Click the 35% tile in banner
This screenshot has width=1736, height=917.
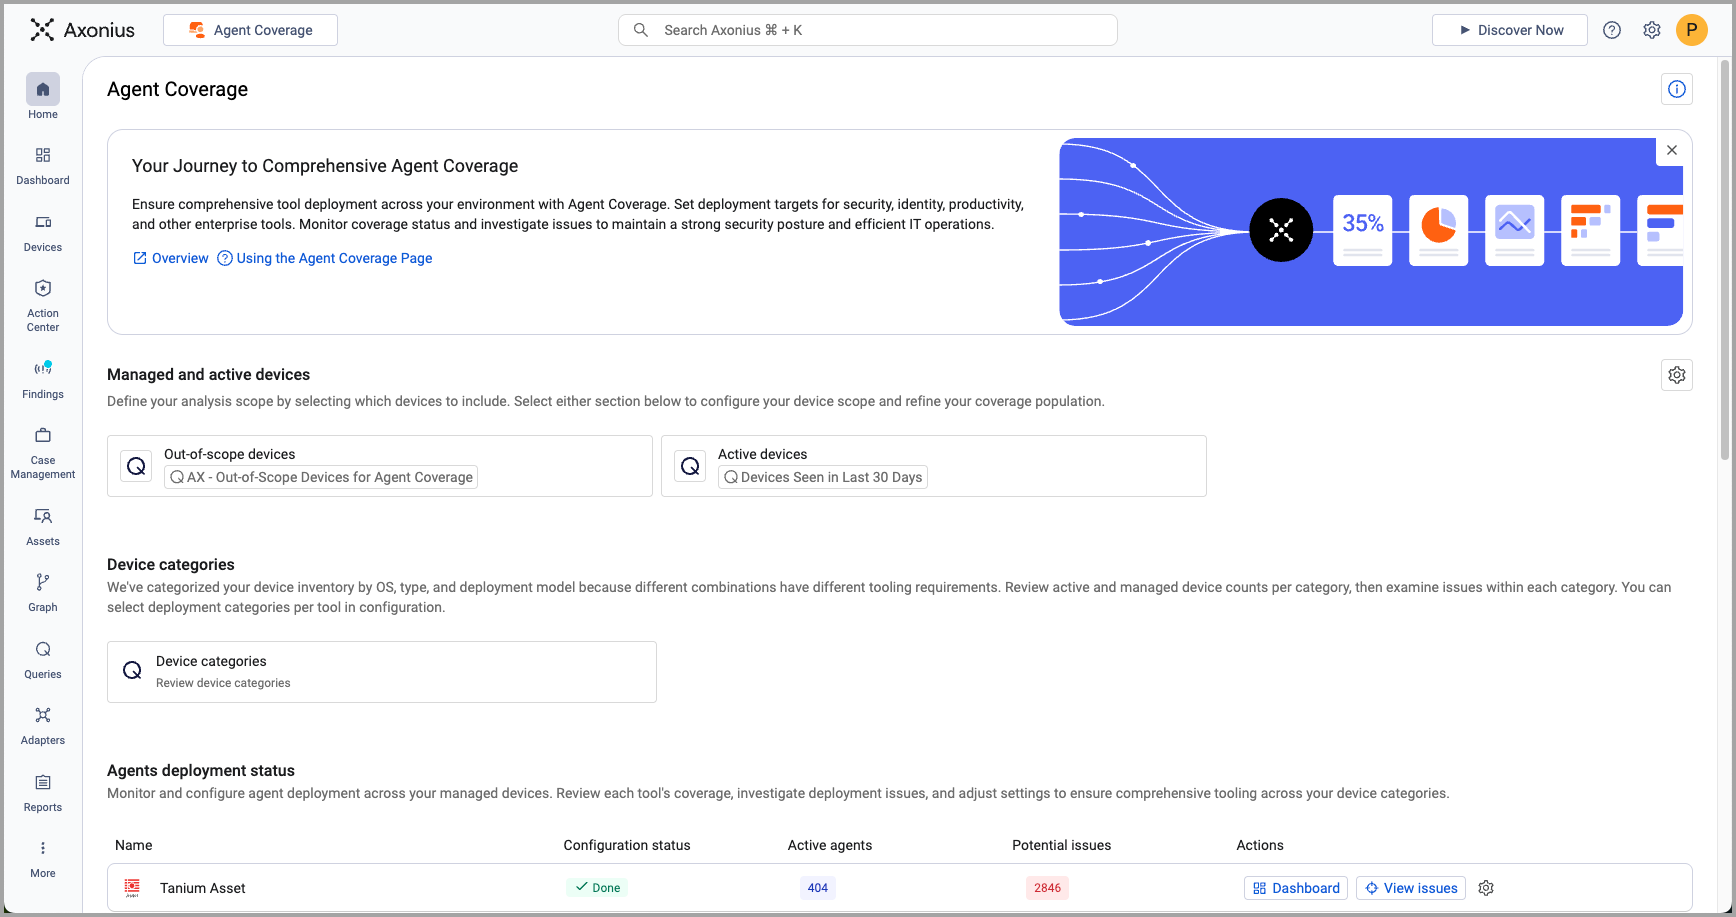pos(1363,230)
